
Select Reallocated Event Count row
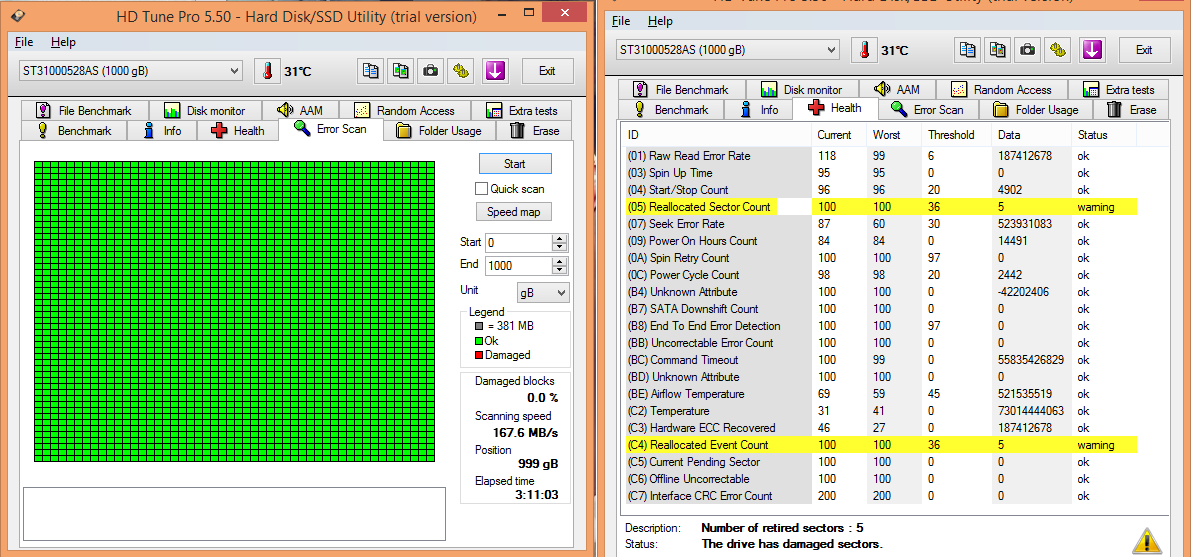[x=880, y=445]
